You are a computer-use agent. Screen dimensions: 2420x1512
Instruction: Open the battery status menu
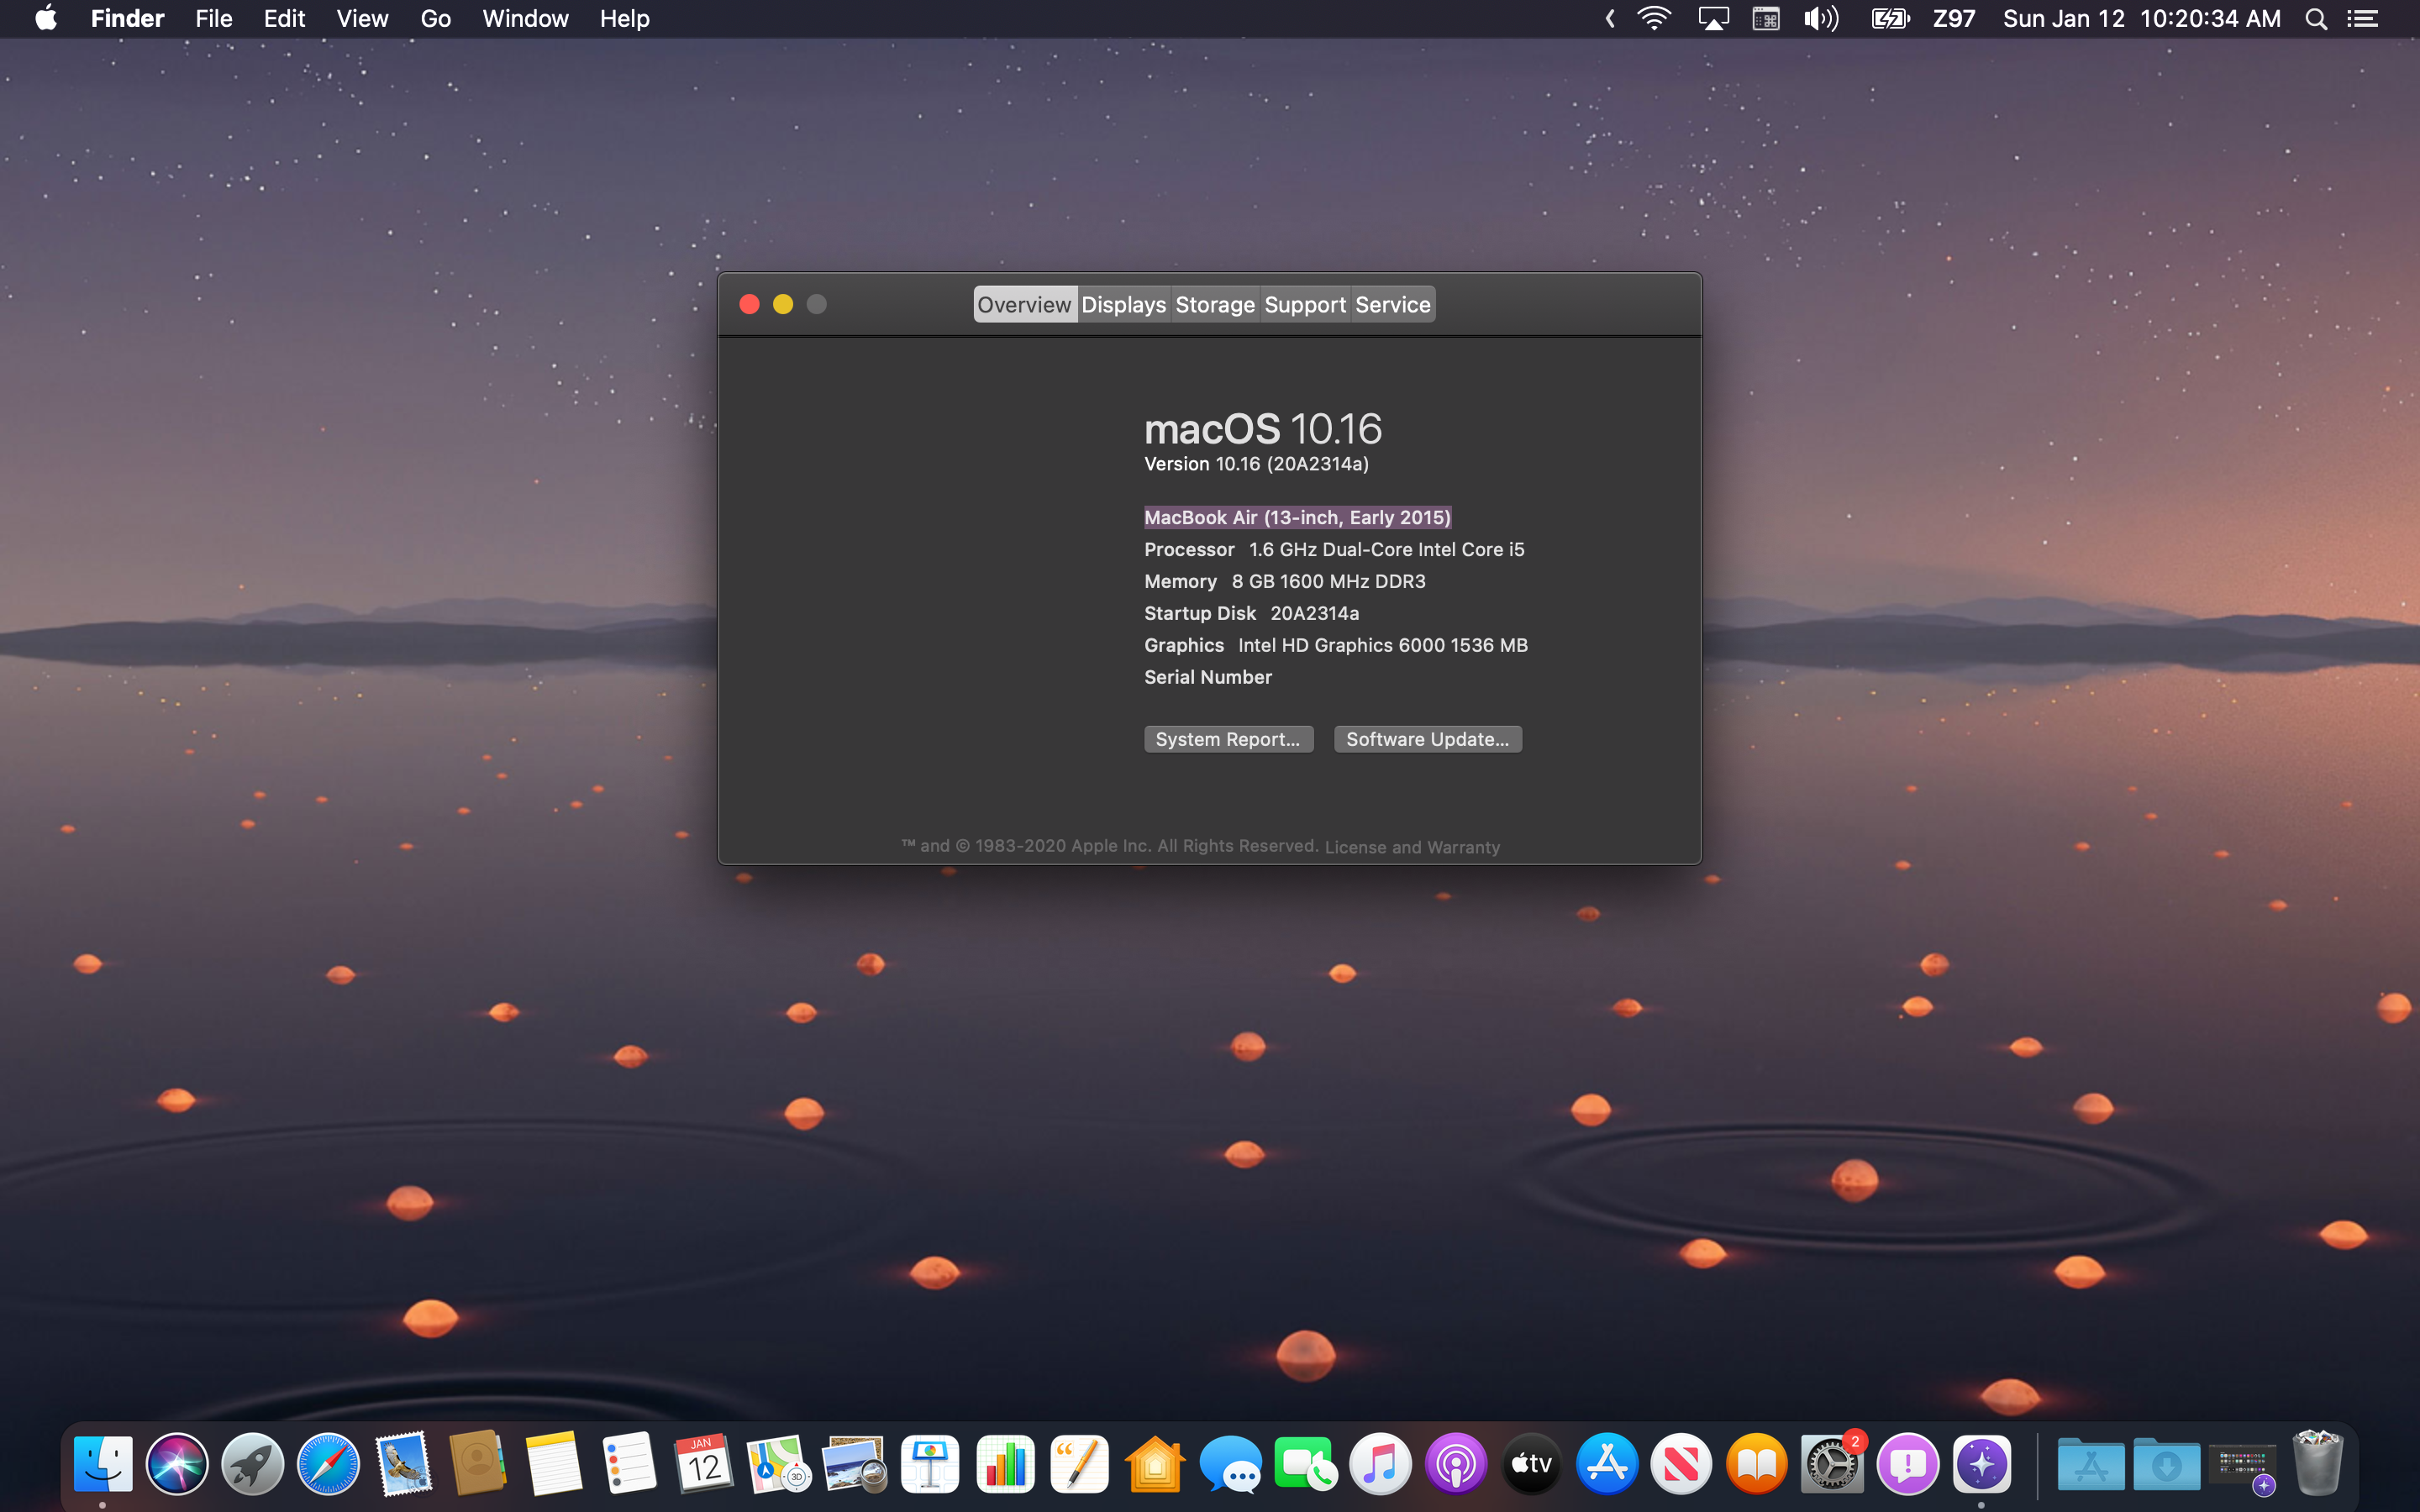click(1889, 19)
